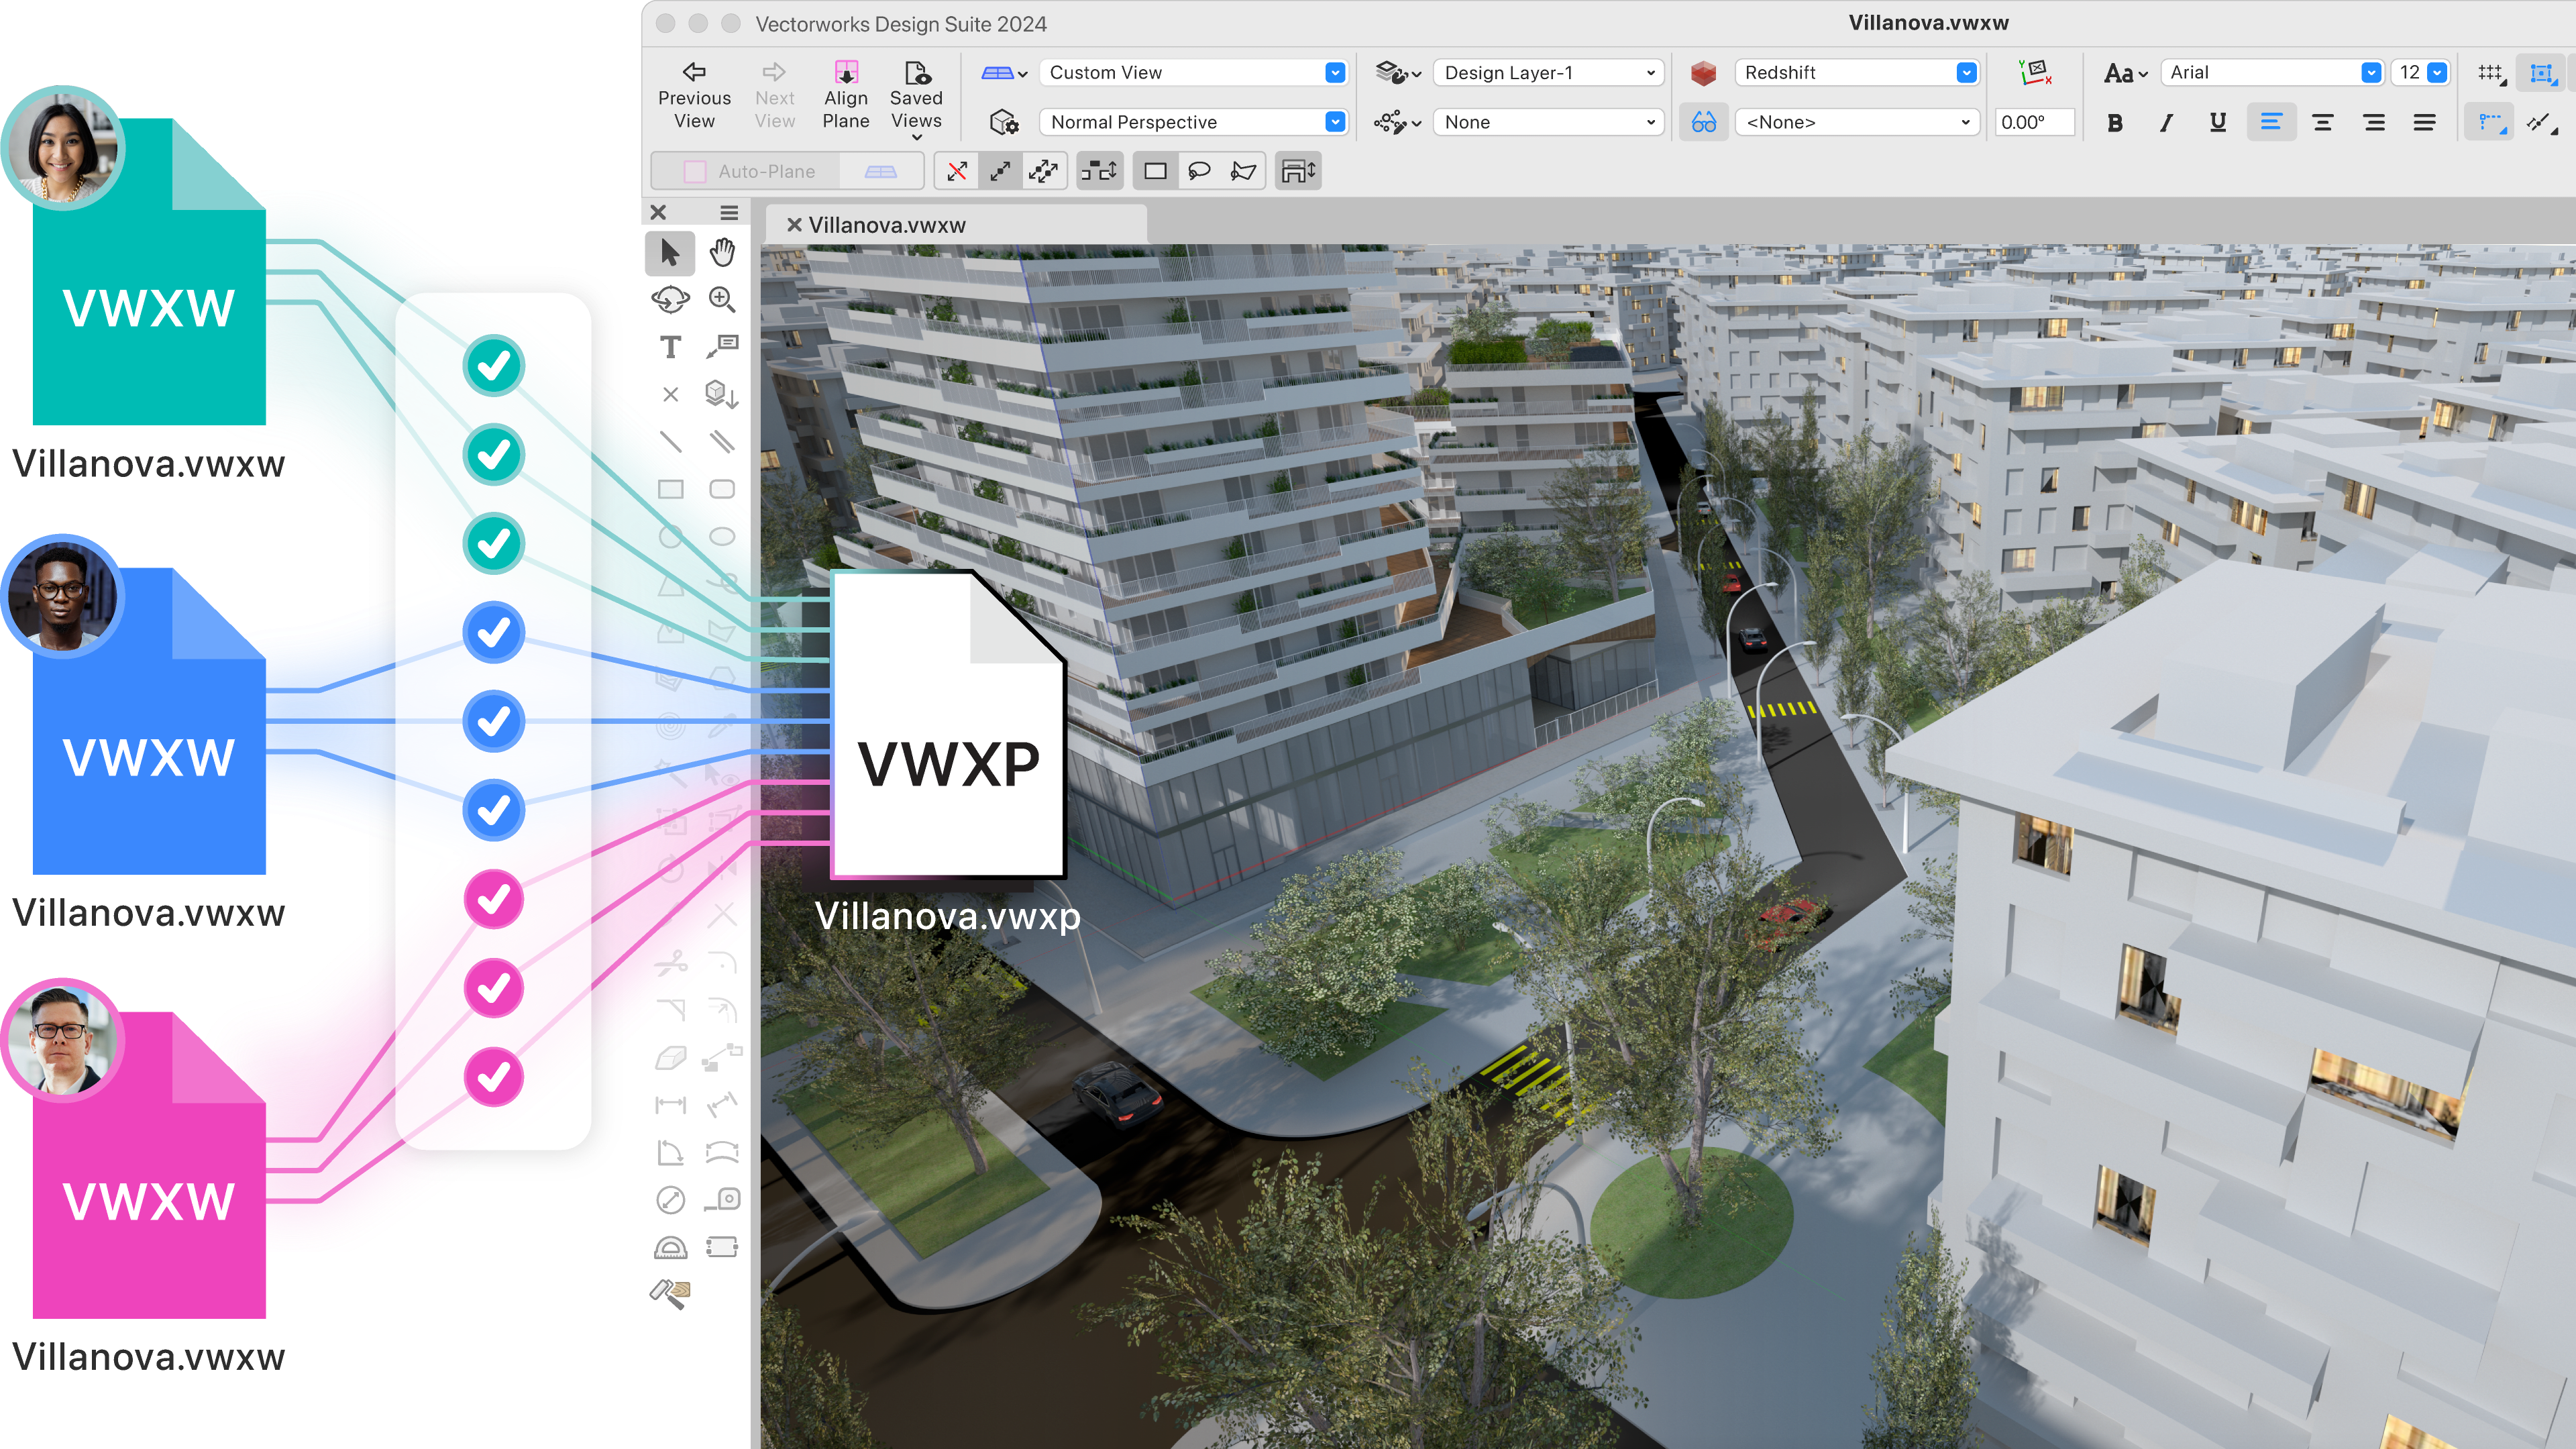
Task: Toggle the first pink checklist item
Action: click(x=495, y=899)
